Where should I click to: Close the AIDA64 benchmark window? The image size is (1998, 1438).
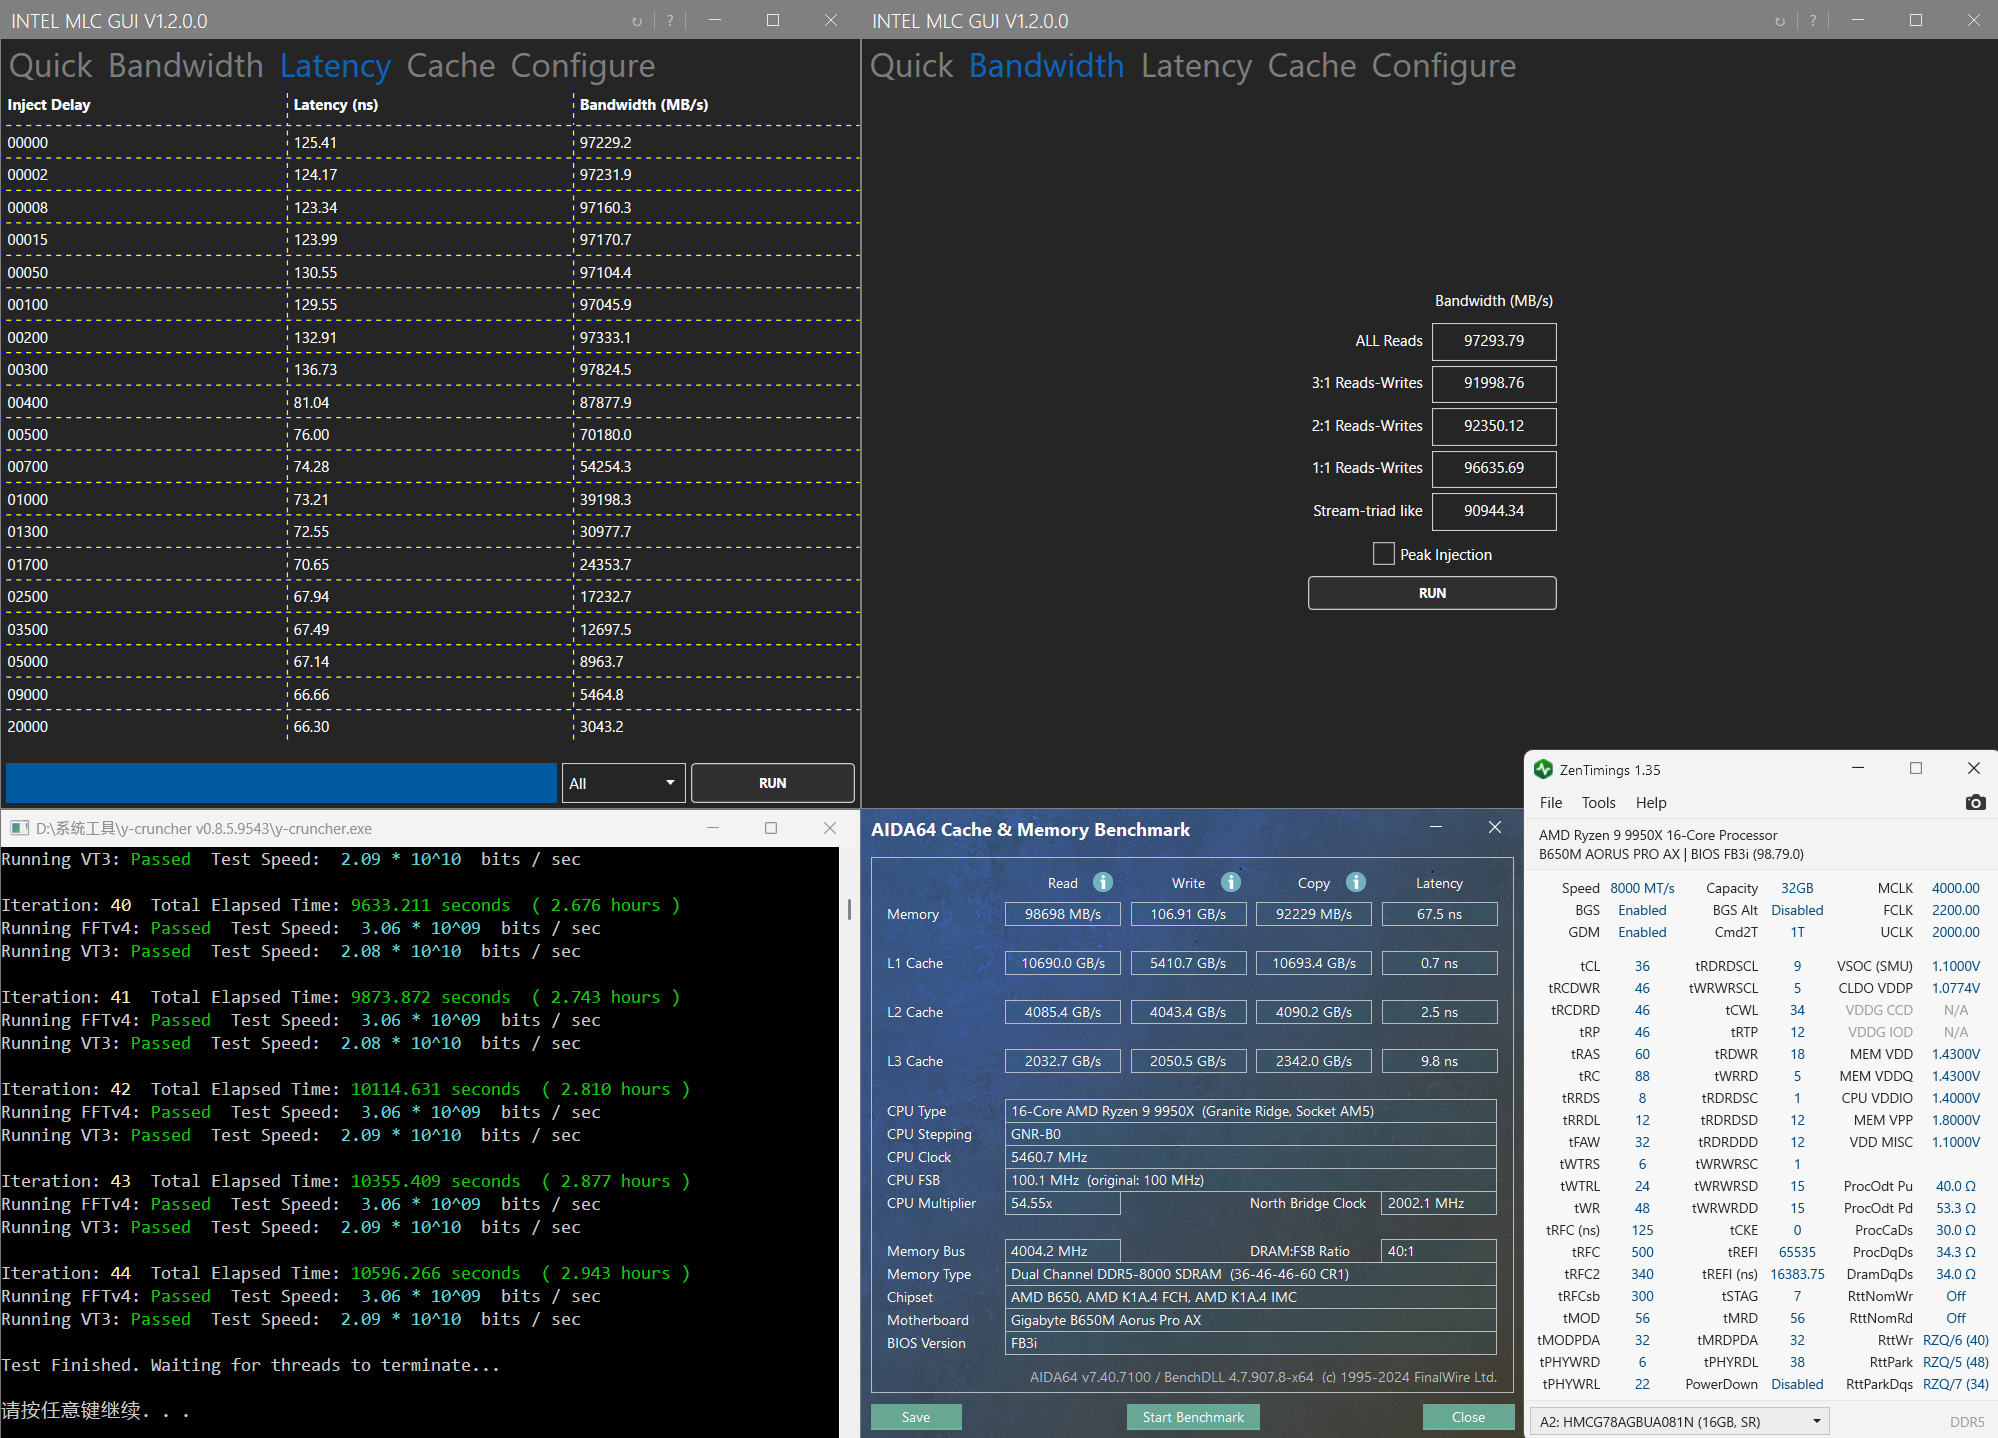[x=1495, y=827]
